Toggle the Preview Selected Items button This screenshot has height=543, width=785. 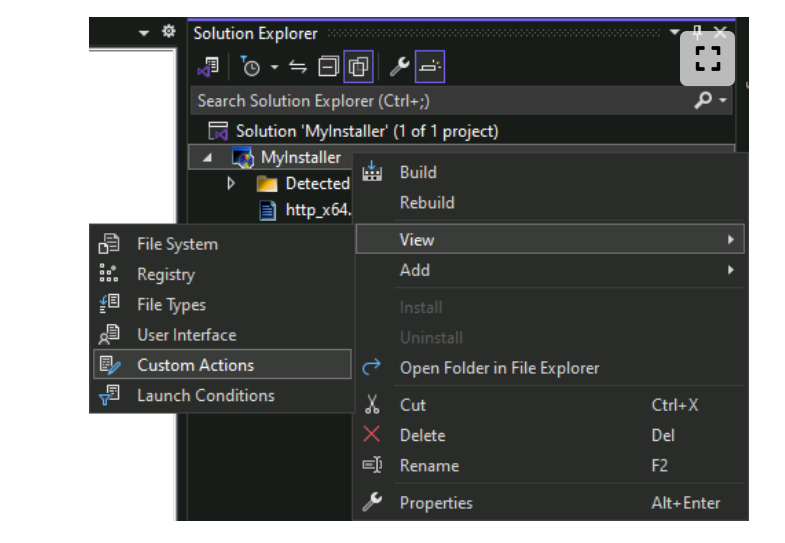tap(430, 67)
